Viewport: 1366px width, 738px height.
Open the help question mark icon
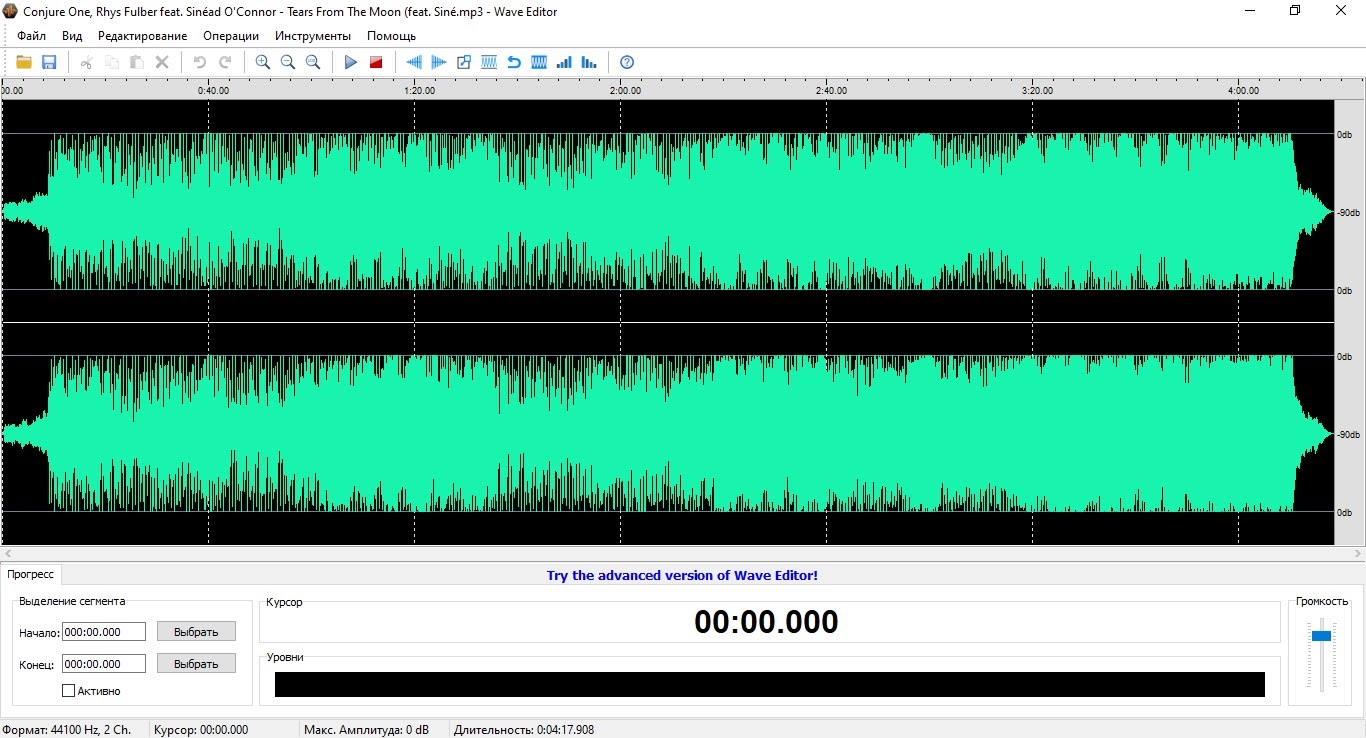click(x=627, y=62)
